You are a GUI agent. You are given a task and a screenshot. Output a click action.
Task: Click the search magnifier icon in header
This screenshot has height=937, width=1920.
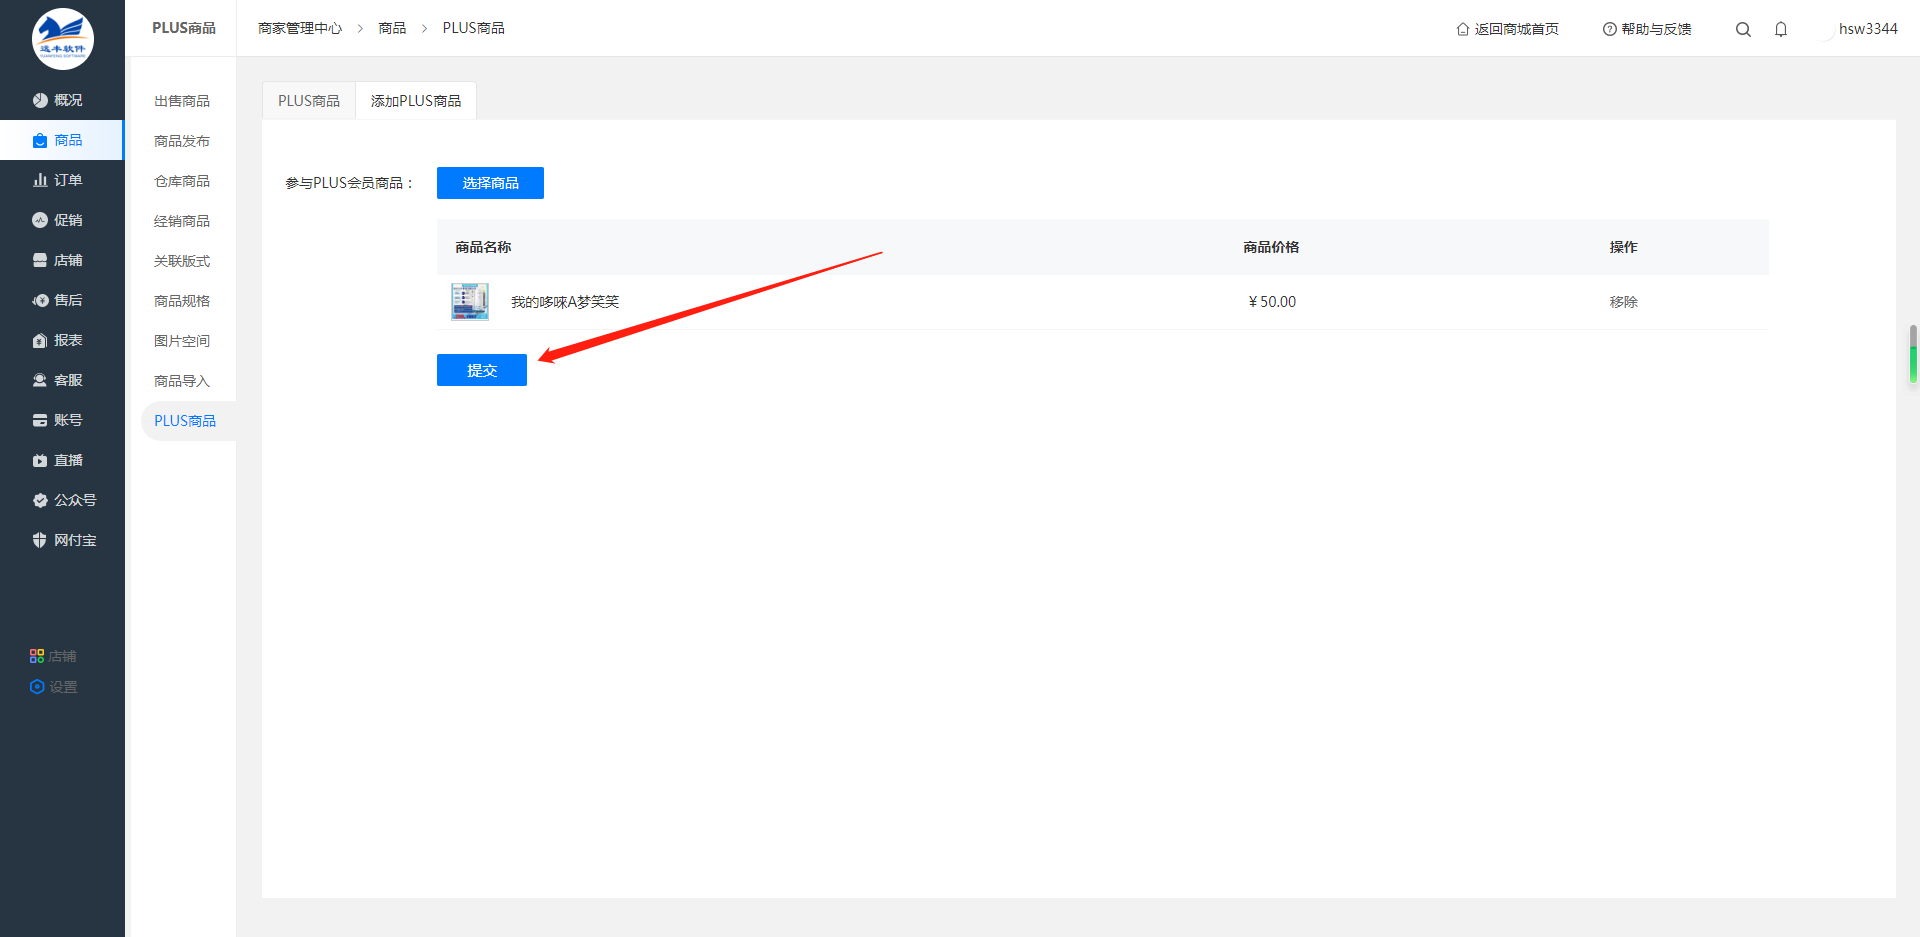[1743, 29]
